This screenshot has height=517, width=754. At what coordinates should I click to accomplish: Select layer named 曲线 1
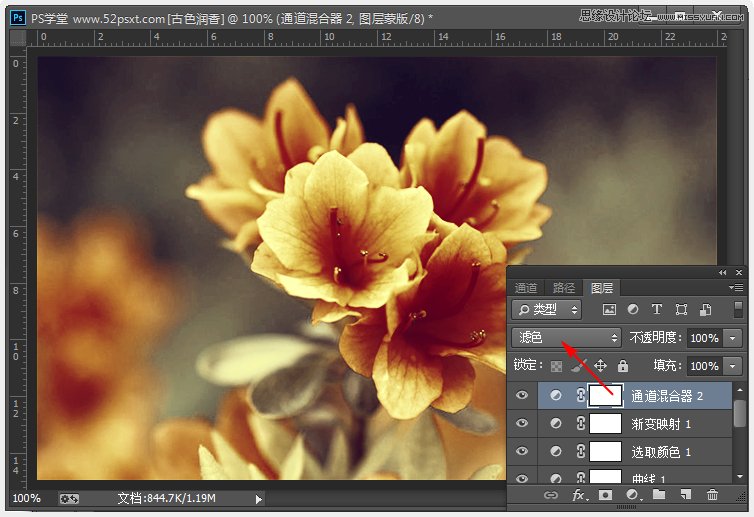648,478
